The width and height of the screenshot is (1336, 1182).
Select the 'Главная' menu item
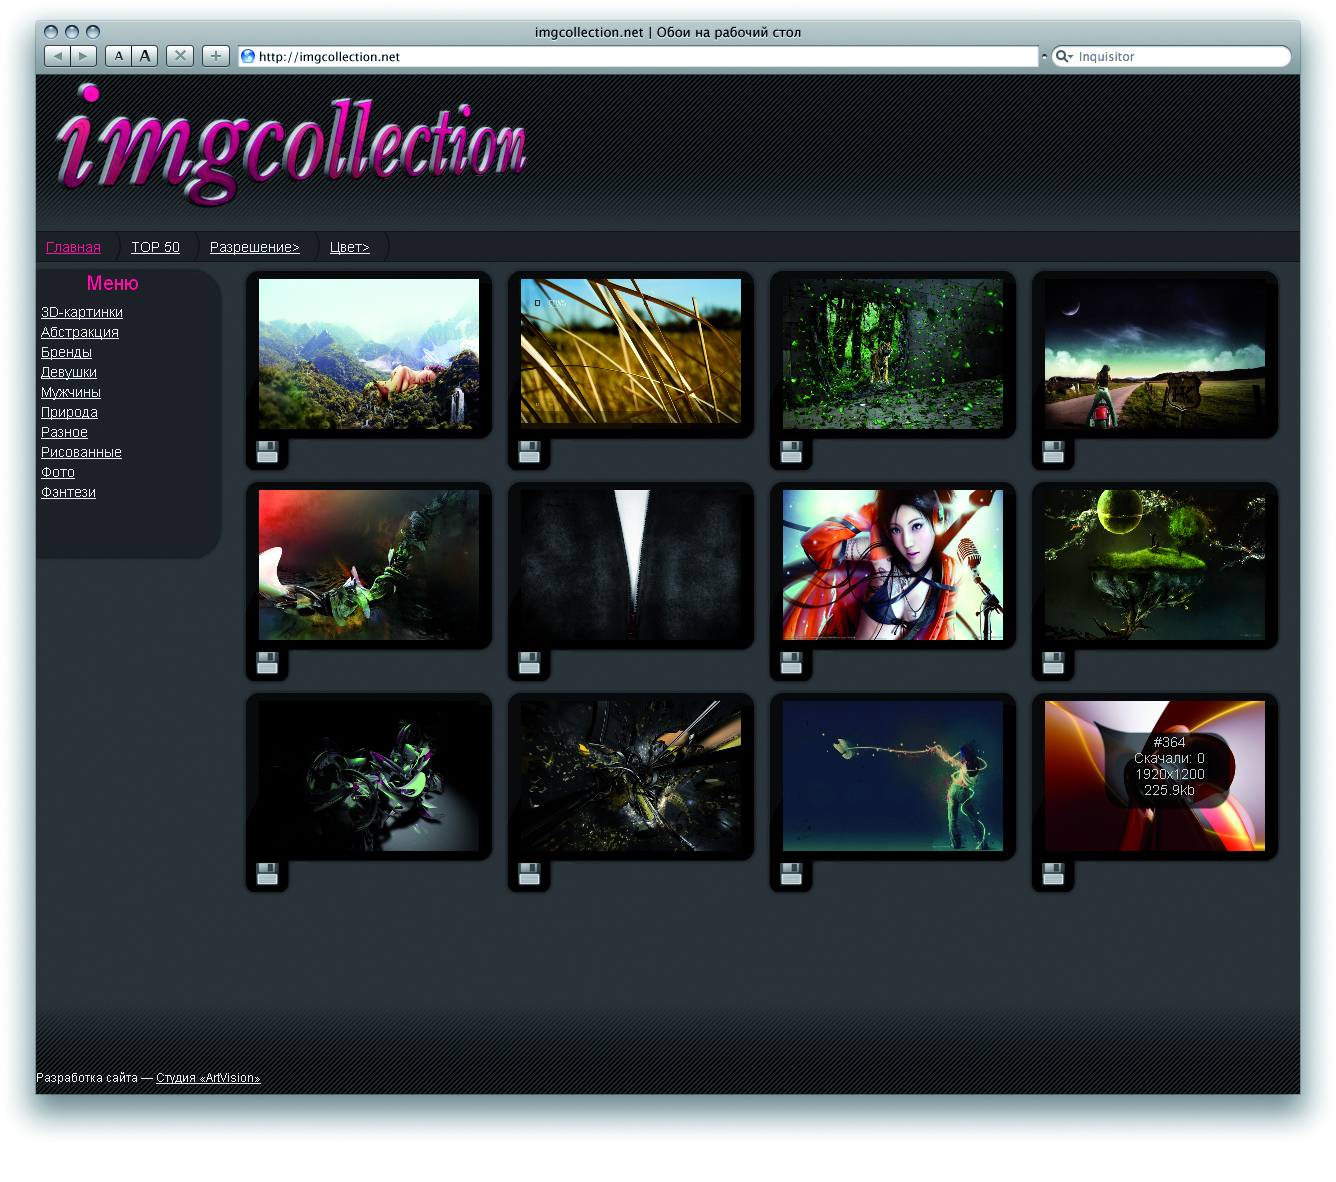[x=74, y=247]
